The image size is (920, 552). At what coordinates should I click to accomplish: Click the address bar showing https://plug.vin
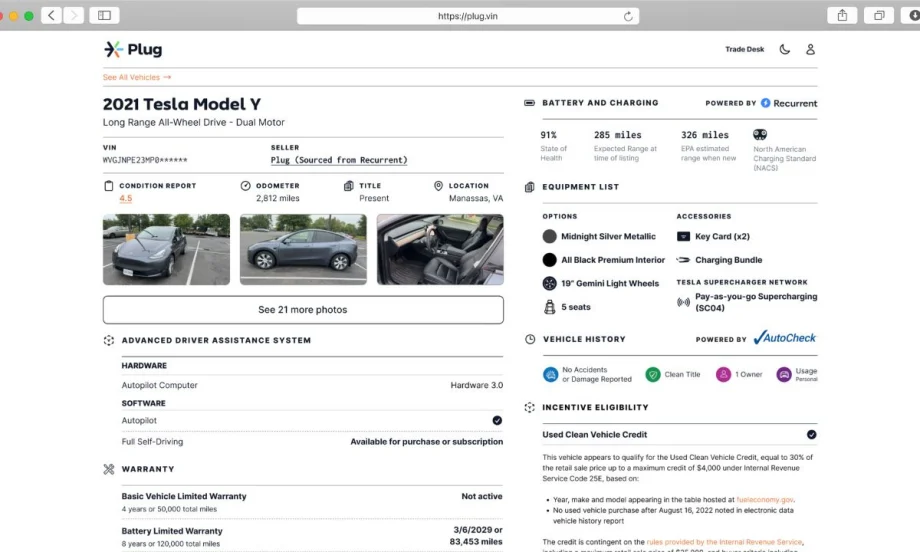click(468, 16)
